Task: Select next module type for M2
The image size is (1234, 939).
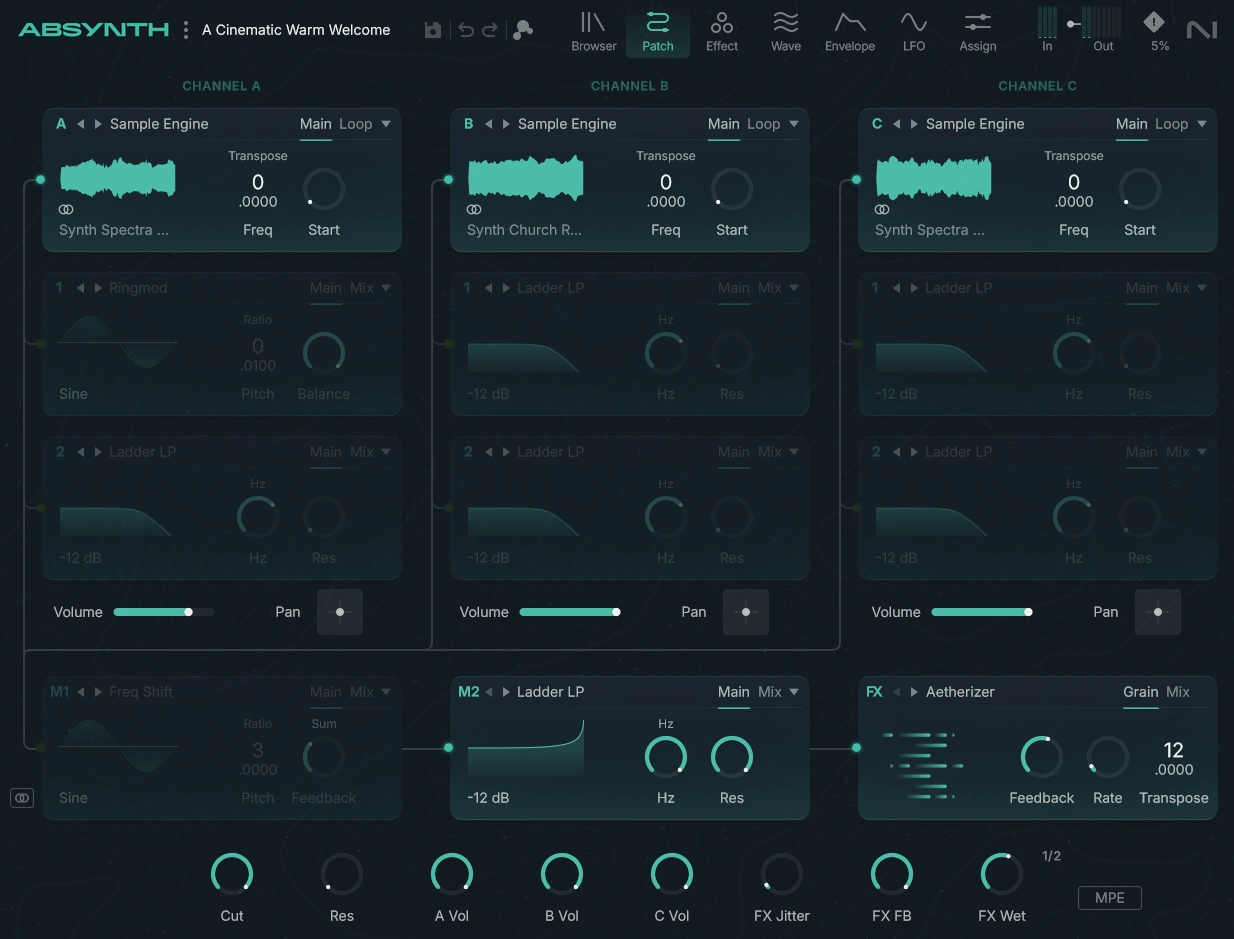Action: 506,692
